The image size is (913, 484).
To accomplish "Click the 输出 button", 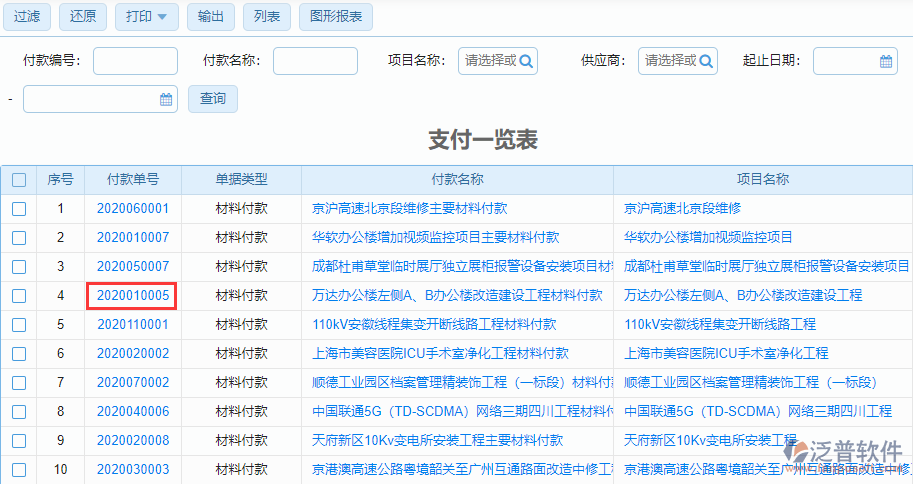I will (x=211, y=16).
